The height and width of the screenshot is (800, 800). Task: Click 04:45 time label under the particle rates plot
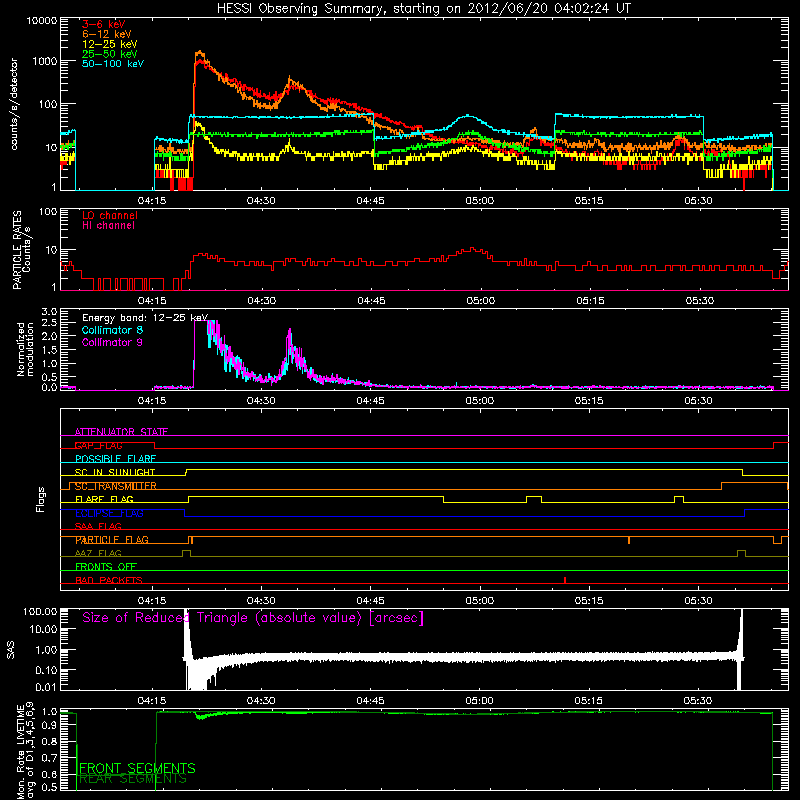click(371, 301)
